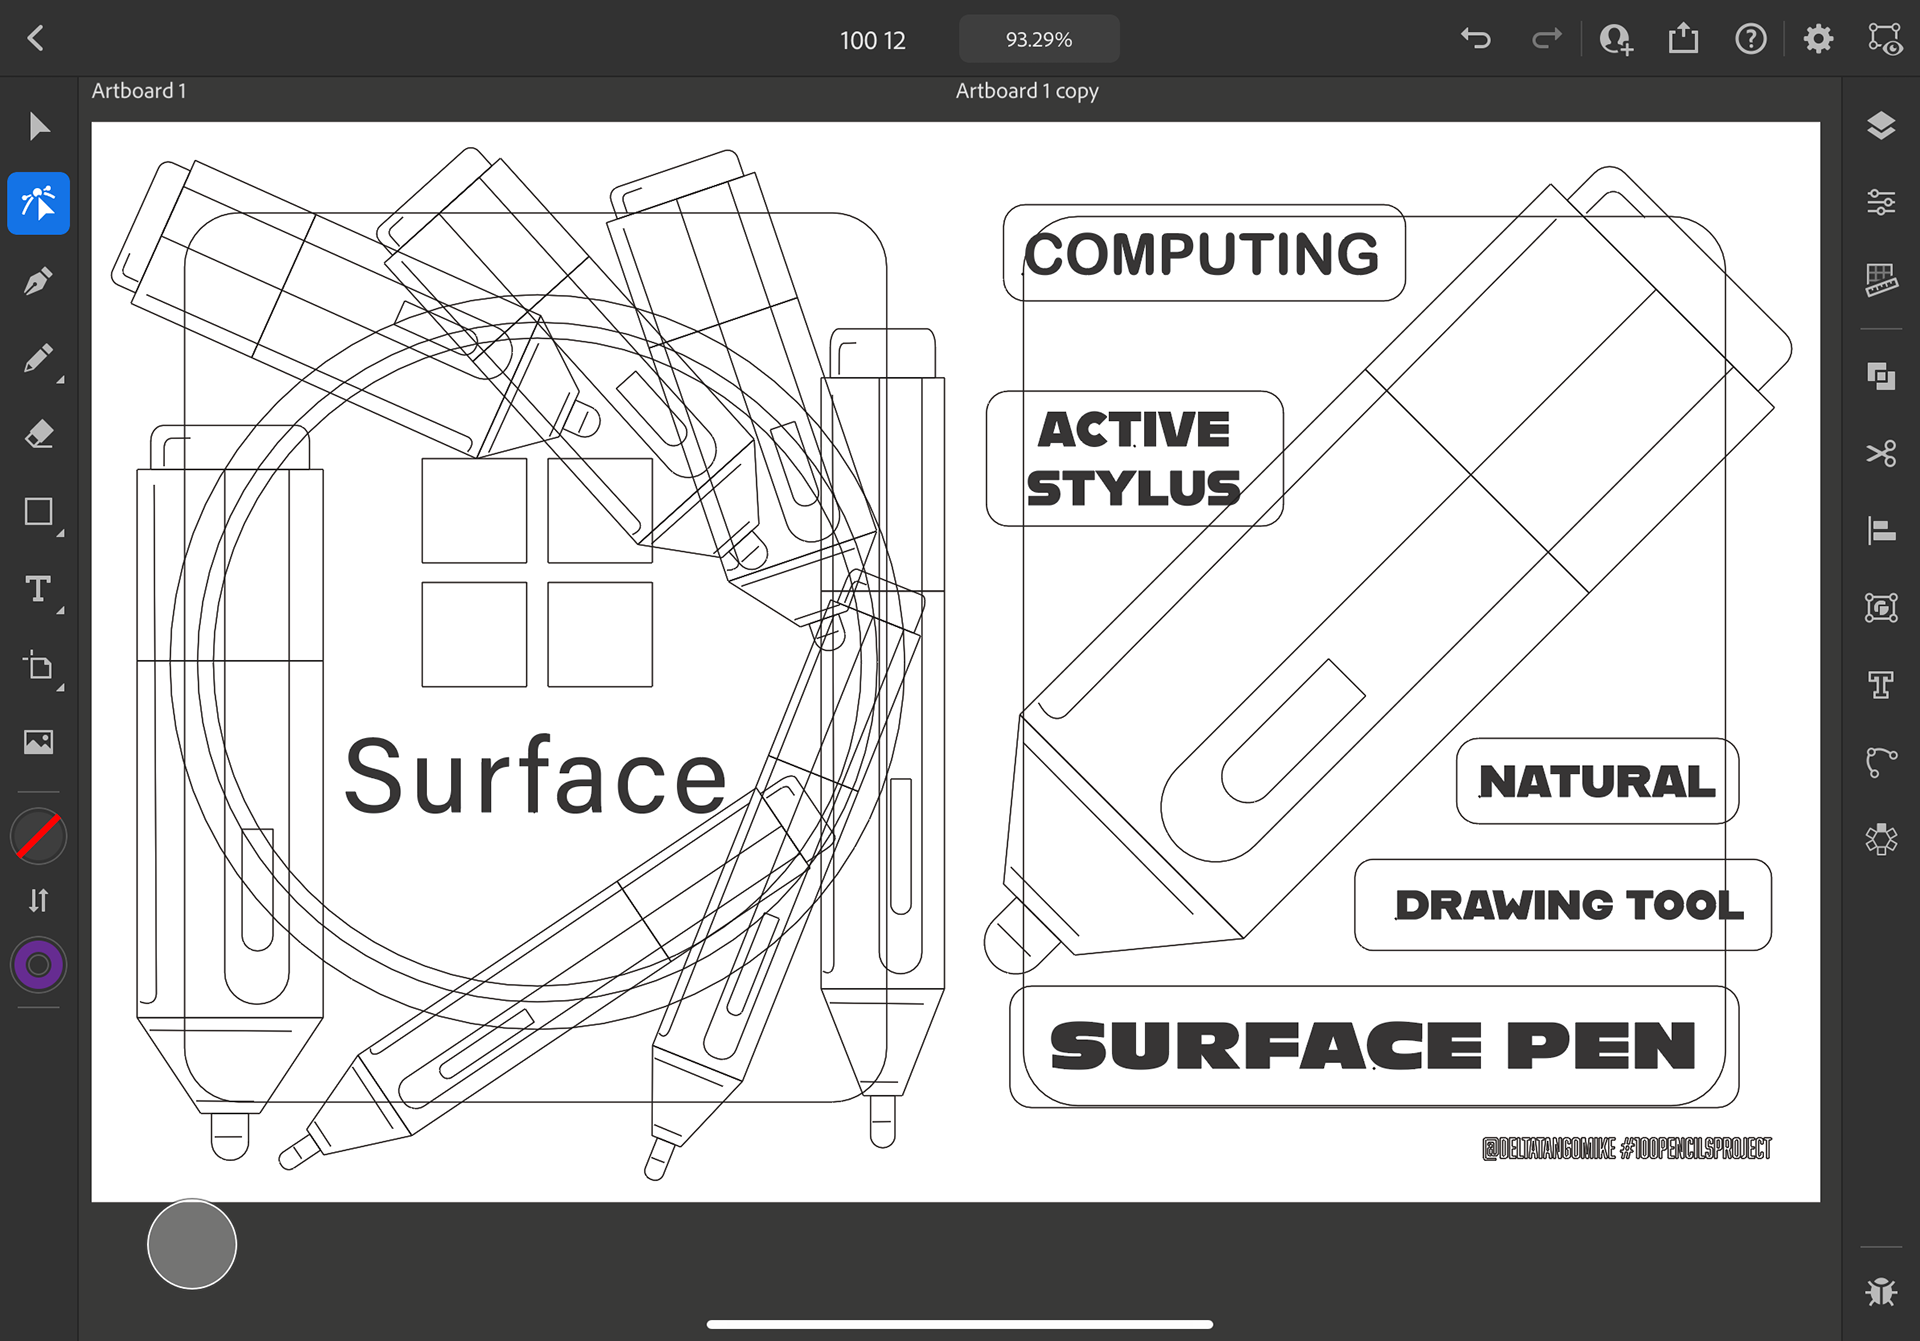Redo the last action
The height and width of the screenshot is (1341, 1920).
click(1546, 39)
